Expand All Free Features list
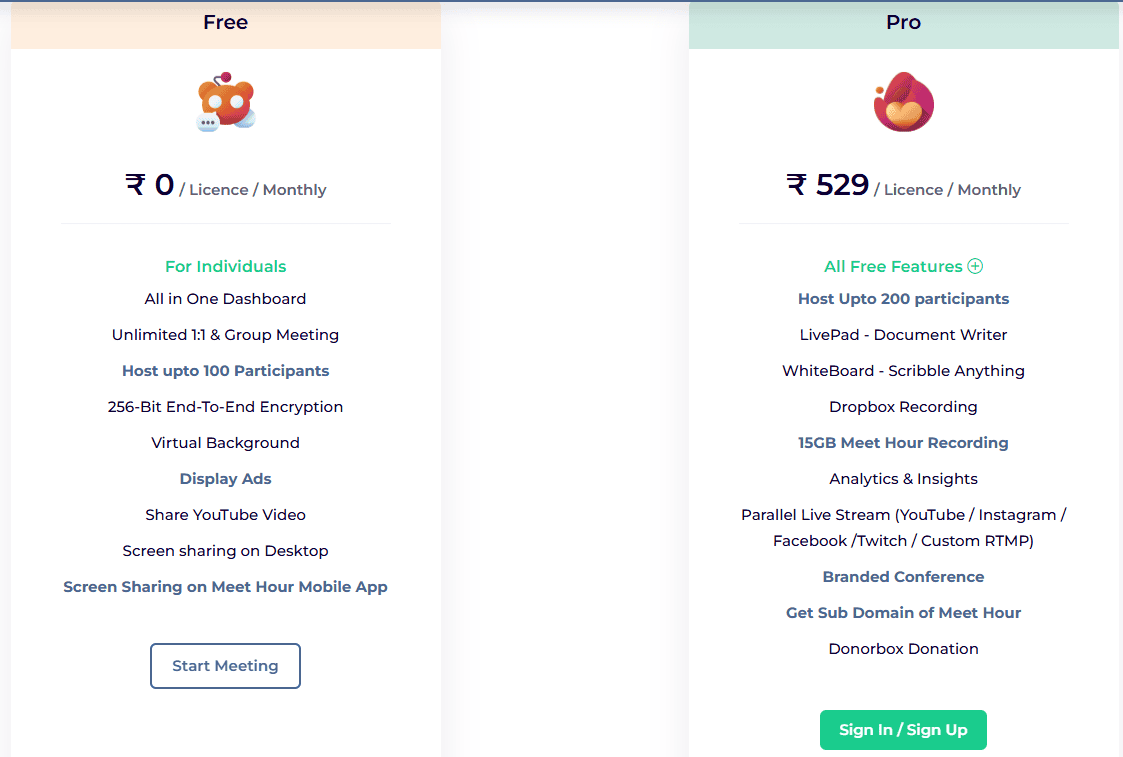The height and width of the screenshot is (757, 1123). coord(903,266)
